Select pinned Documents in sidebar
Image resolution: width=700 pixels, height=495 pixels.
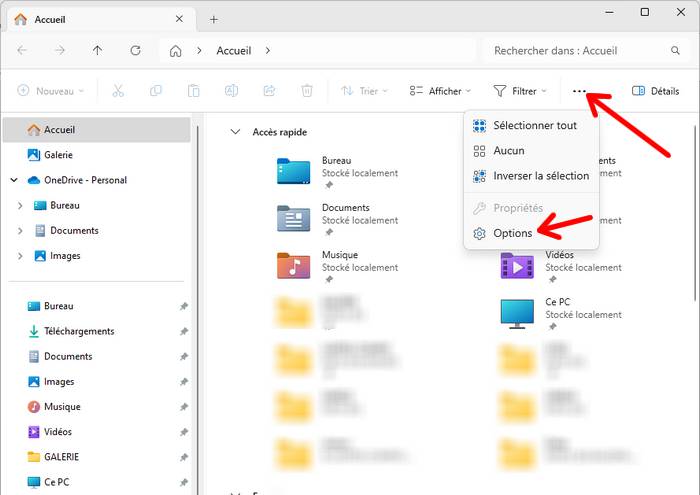(x=96, y=356)
